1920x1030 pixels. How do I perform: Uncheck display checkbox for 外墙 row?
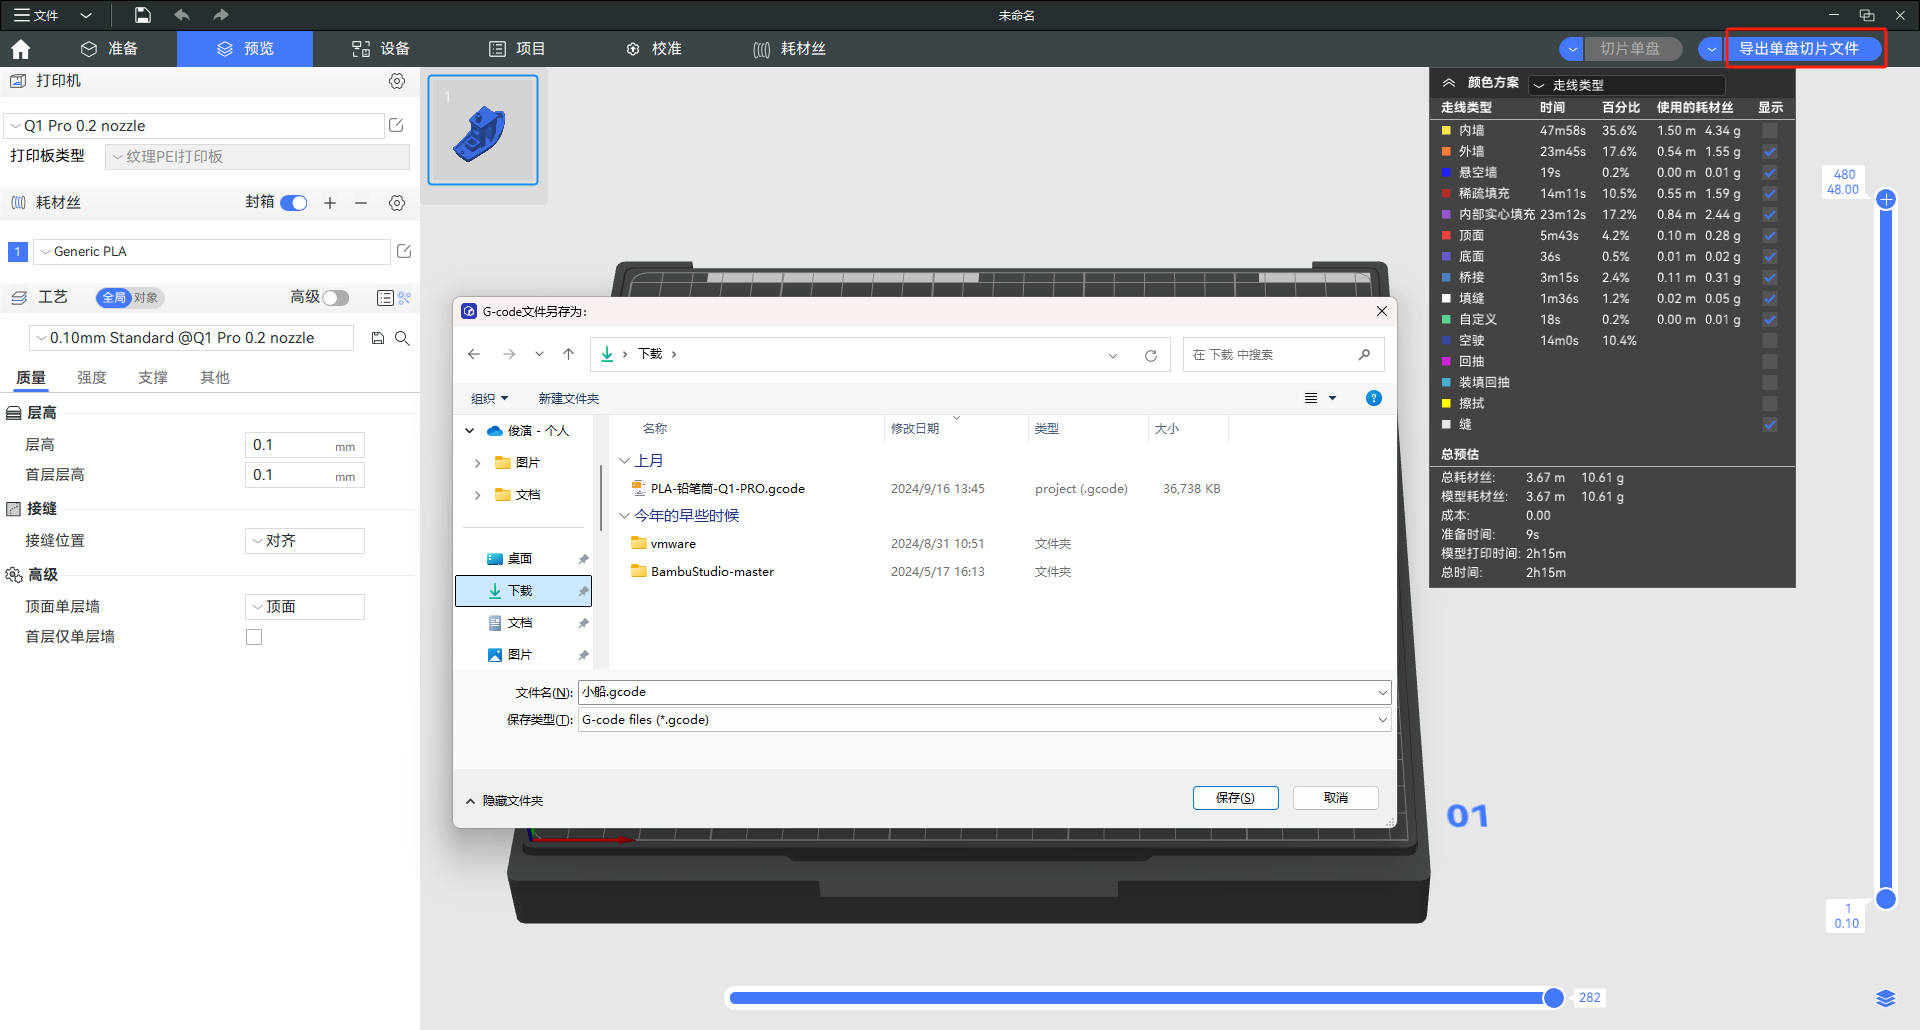tap(1769, 152)
